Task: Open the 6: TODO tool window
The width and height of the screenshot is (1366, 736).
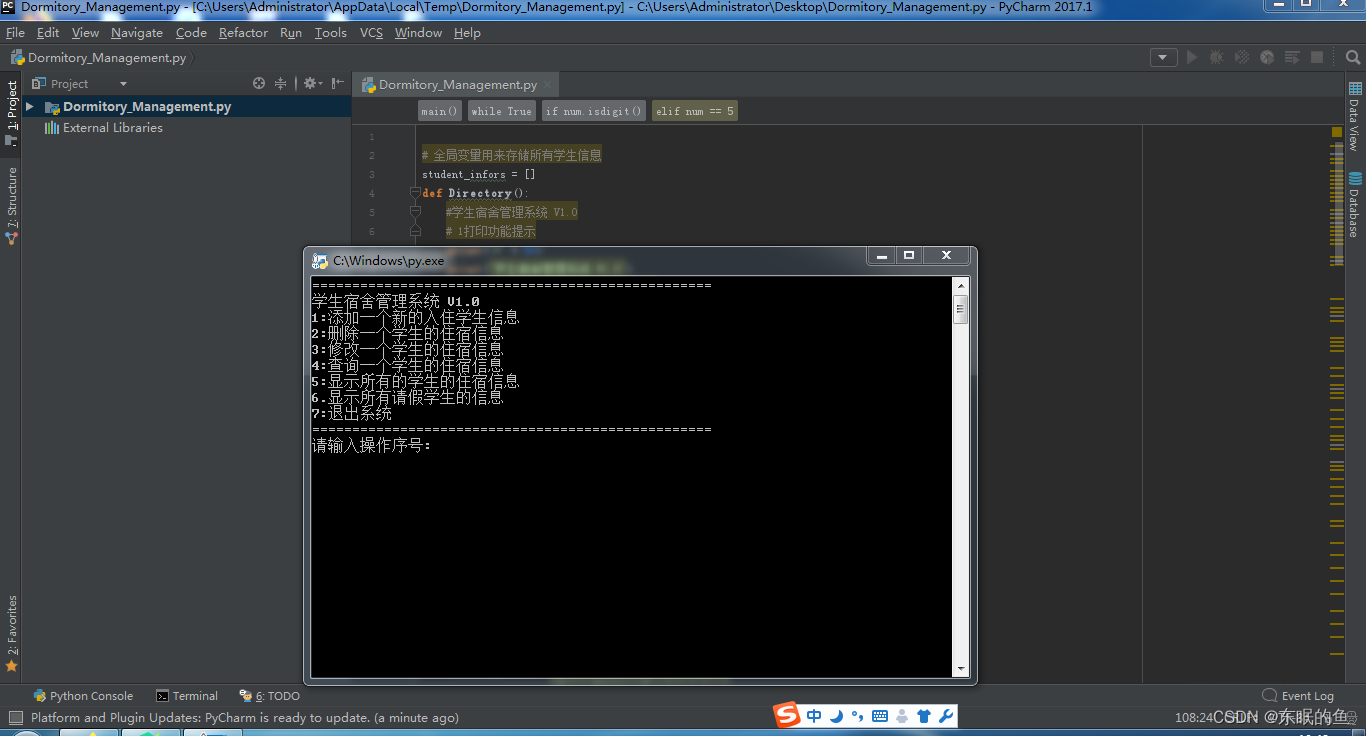Action: pyautogui.click(x=270, y=696)
